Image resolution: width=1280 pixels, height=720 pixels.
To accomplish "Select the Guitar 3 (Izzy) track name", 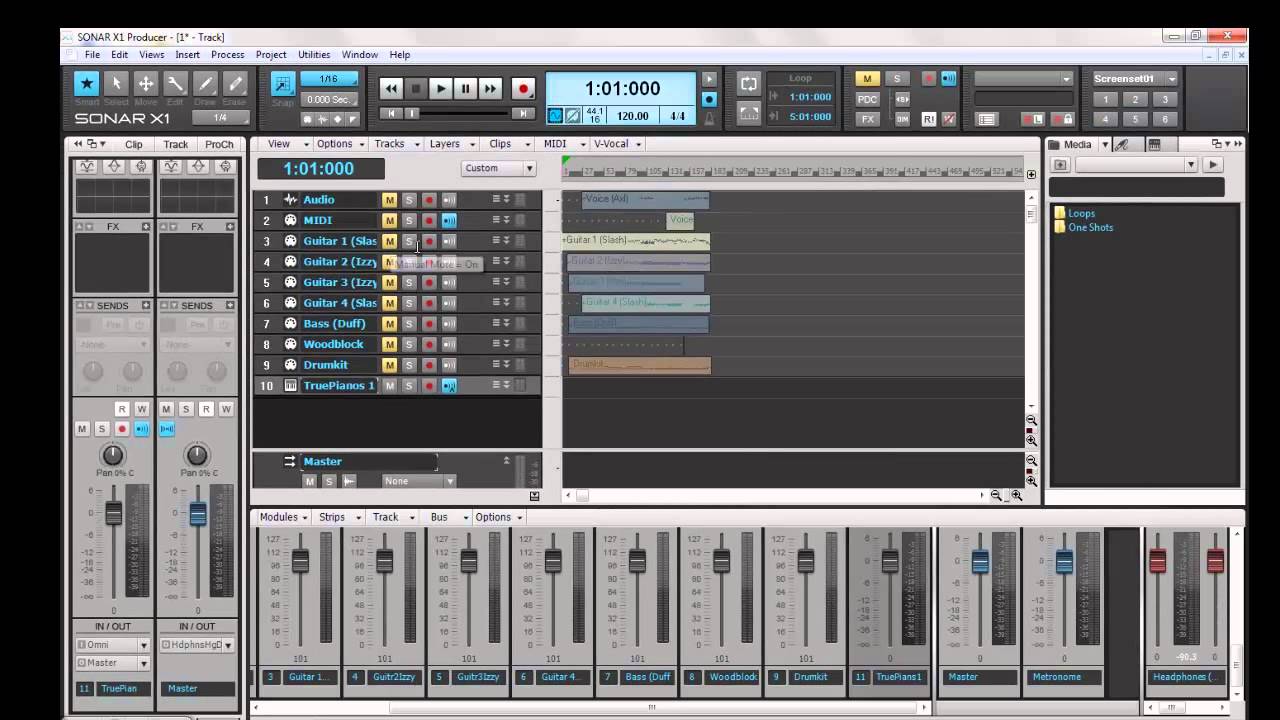I will [x=340, y=283].
